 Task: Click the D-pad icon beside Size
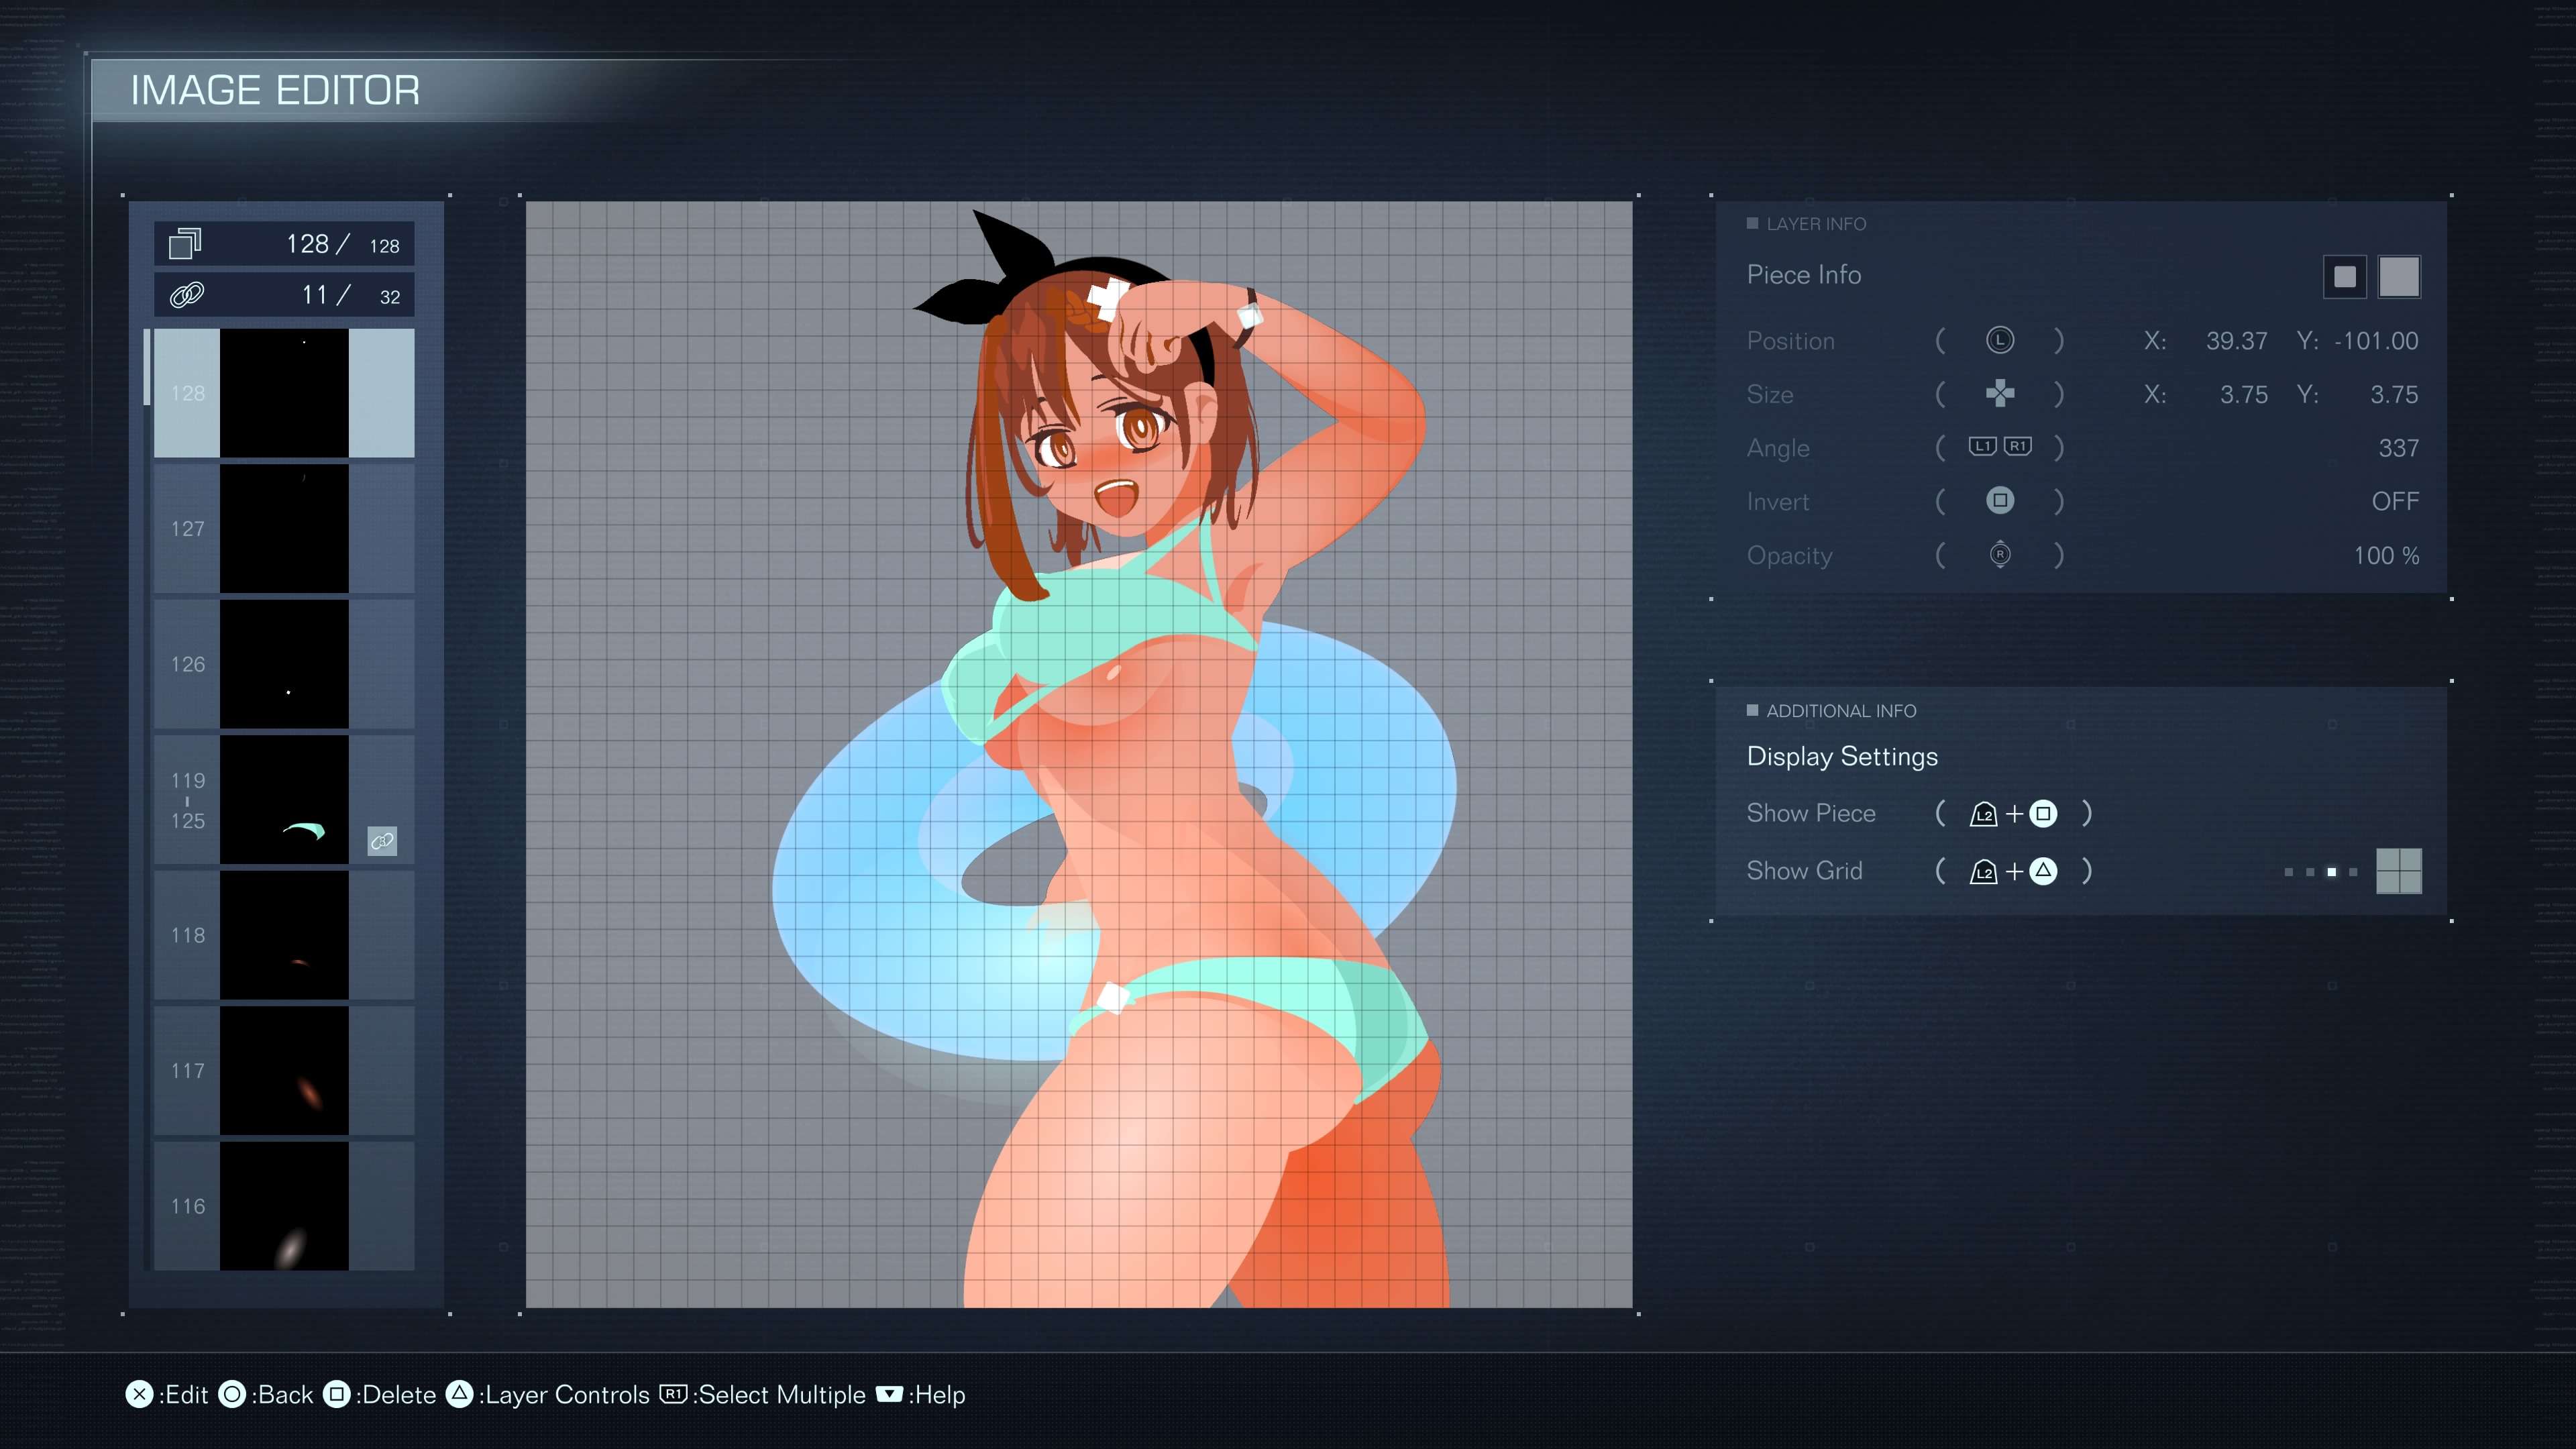(x=1999, y=394)
